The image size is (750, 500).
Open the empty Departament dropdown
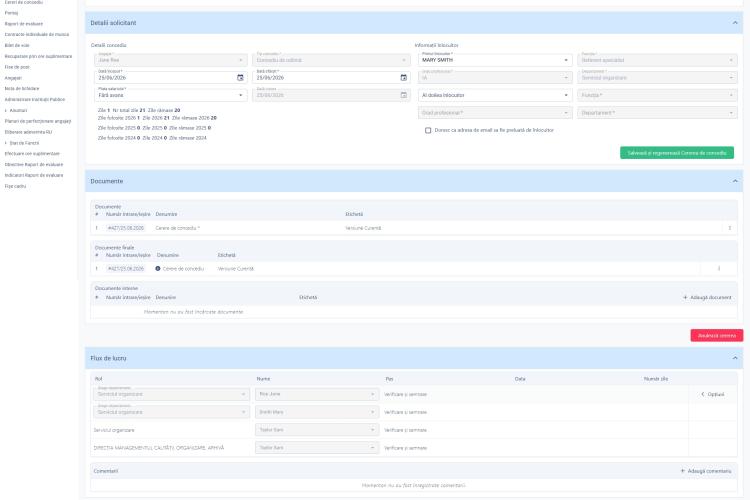point(657,113)
